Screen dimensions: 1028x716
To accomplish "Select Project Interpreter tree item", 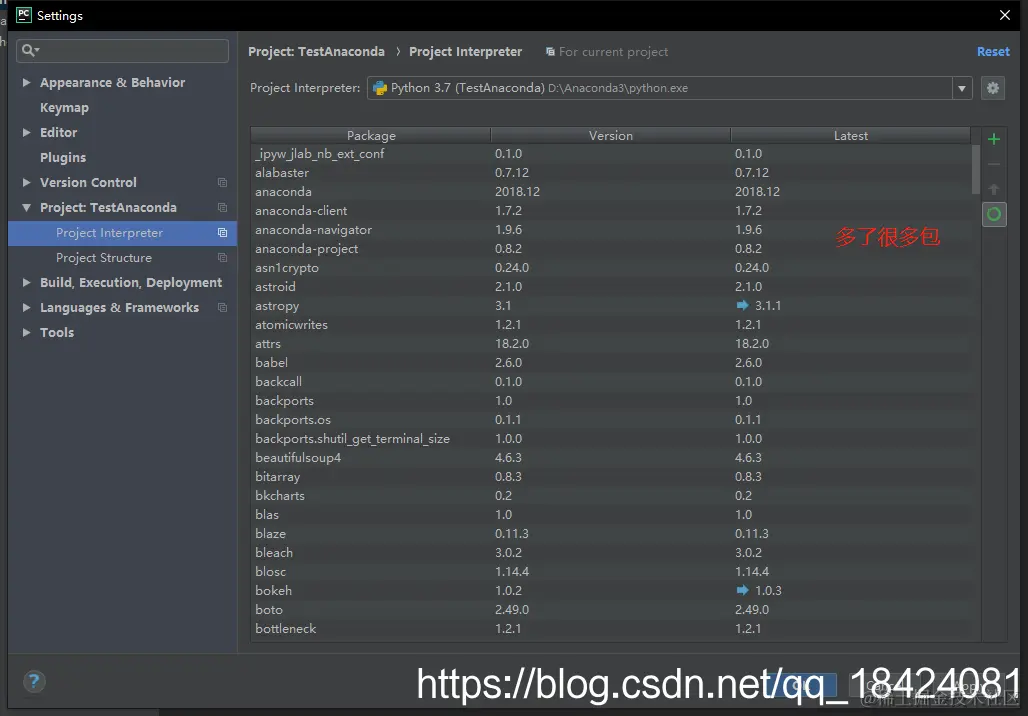I will [x=122, y=233].
